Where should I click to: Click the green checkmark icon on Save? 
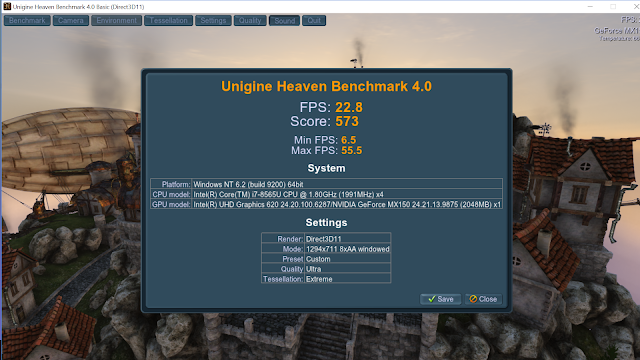(x=432, y=299)
